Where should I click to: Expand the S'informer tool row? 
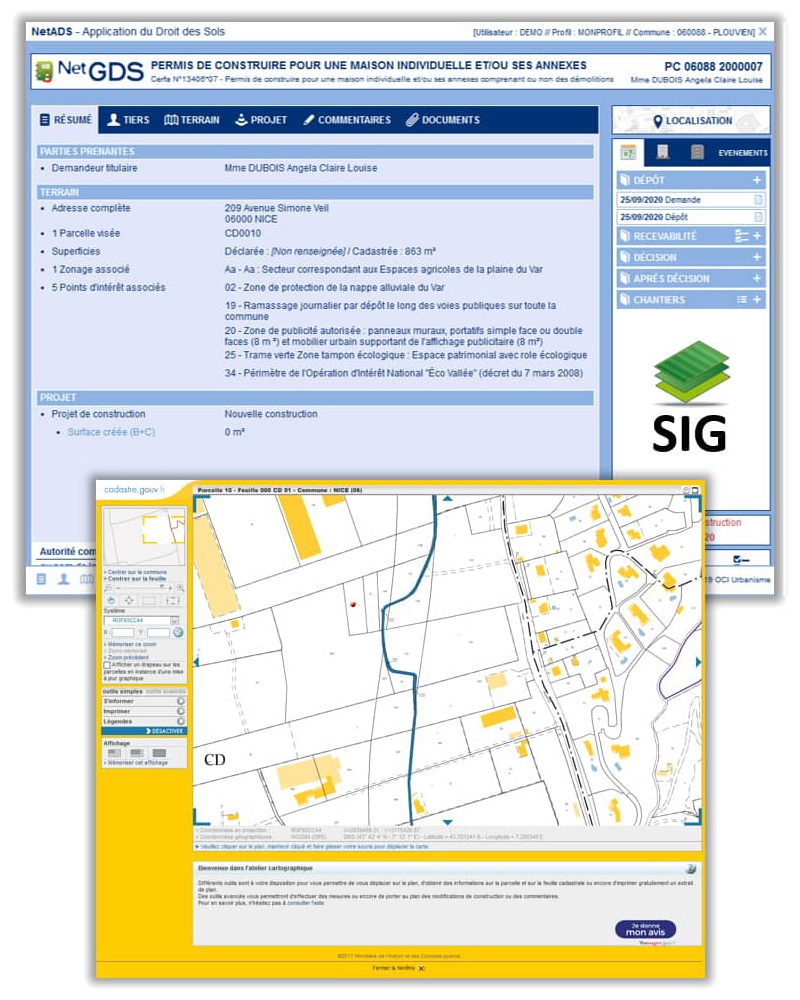pos(144,701)
